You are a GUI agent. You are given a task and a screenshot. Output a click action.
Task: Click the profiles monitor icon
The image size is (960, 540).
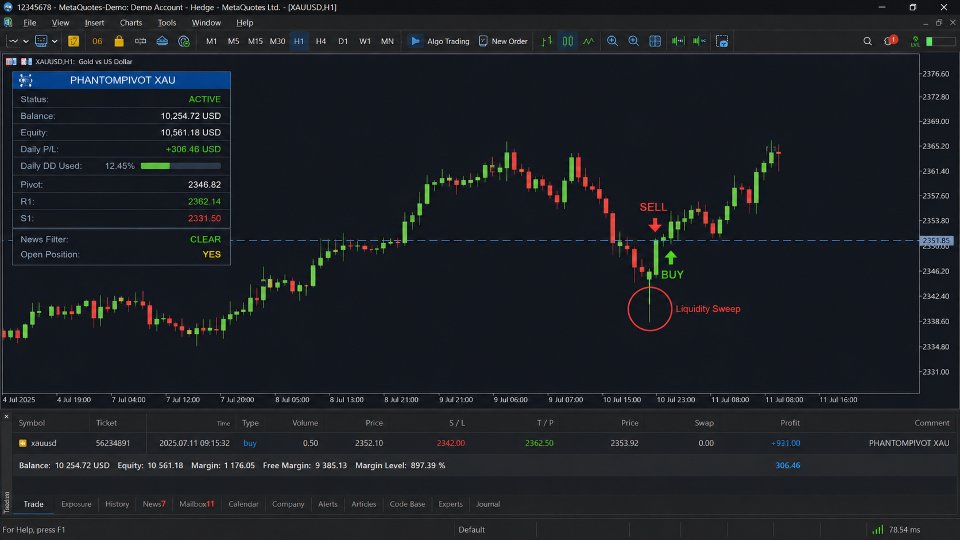(41, 41)
